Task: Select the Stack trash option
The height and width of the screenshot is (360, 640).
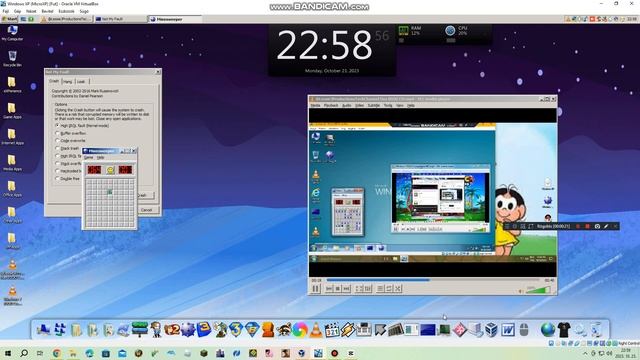Action: [x=67, y=148]
